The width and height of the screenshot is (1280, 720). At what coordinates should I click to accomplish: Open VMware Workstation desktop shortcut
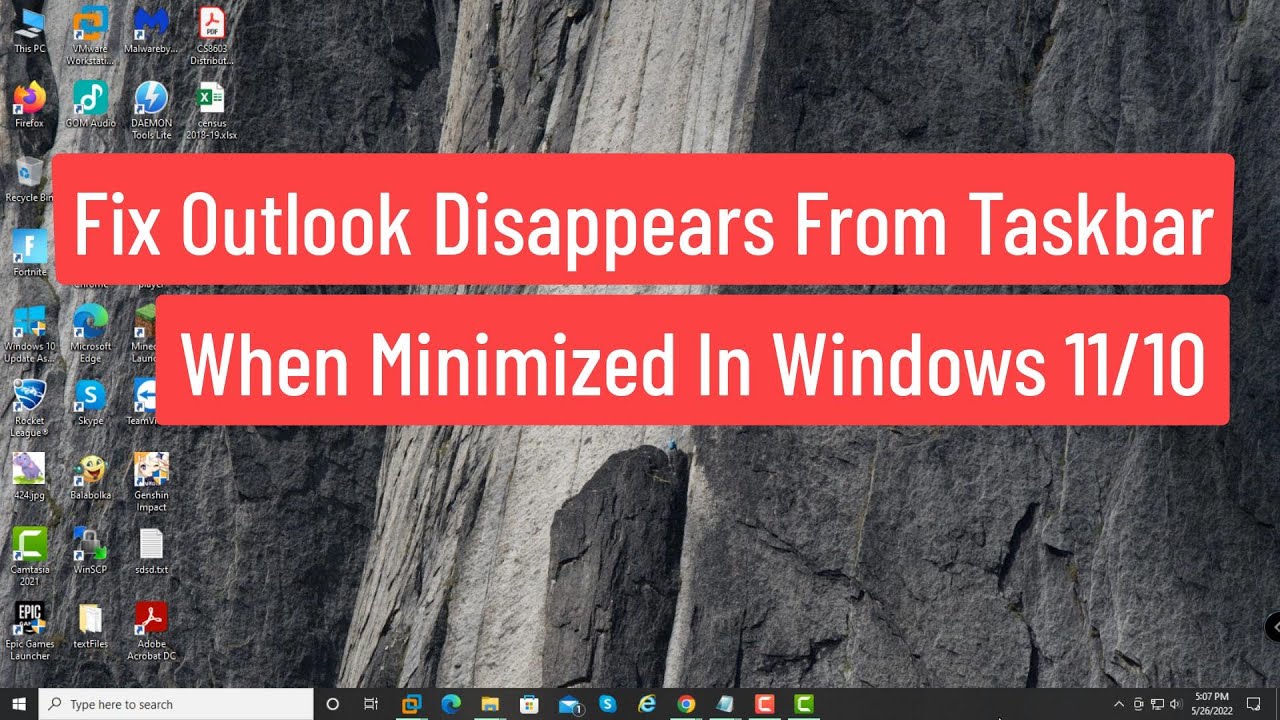point(91,36)
